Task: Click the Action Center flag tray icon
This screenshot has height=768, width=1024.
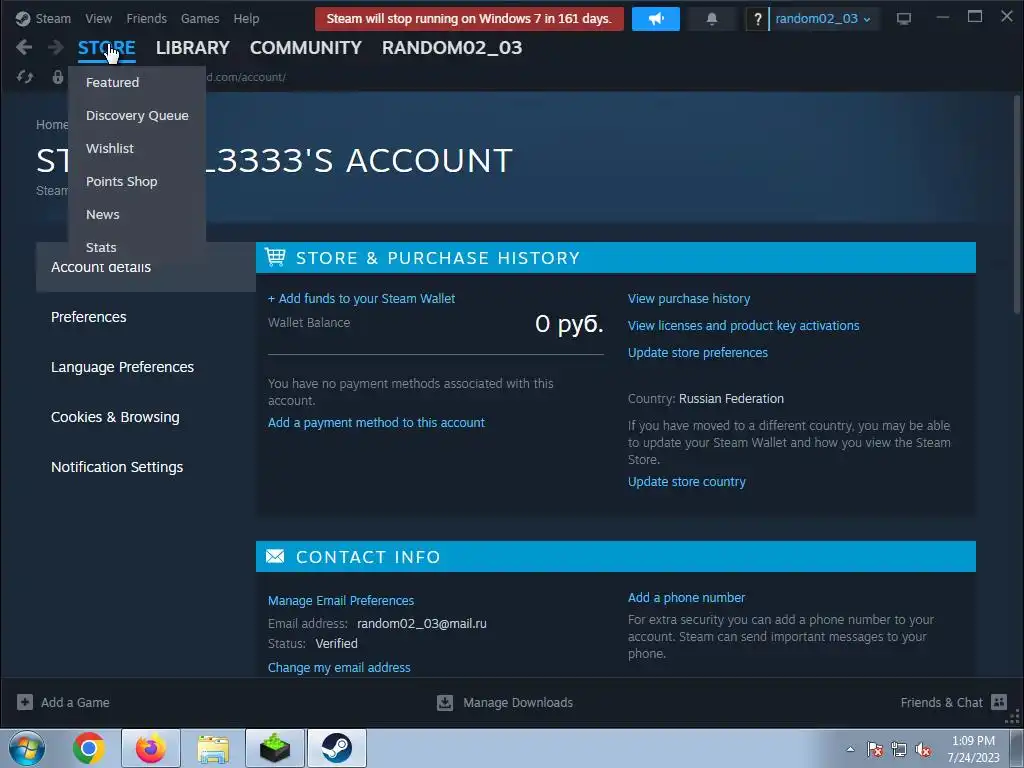Action: 875,749
